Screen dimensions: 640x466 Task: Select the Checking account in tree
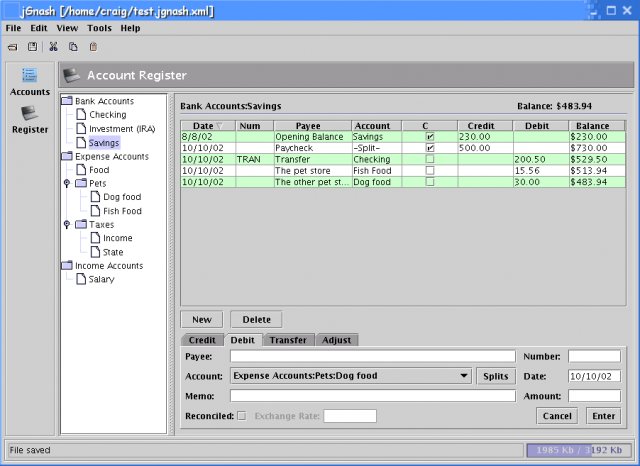[107, 115]
